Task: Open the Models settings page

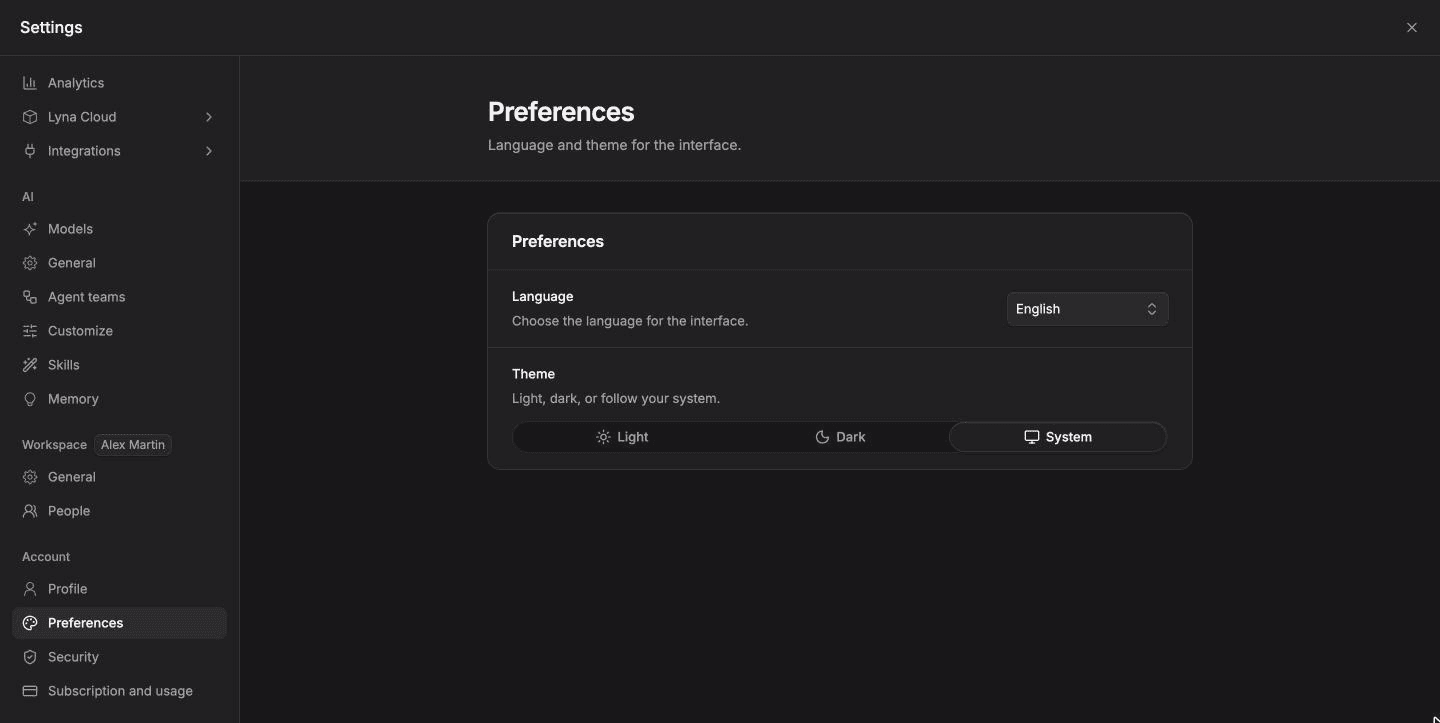Action: point(119,229)
